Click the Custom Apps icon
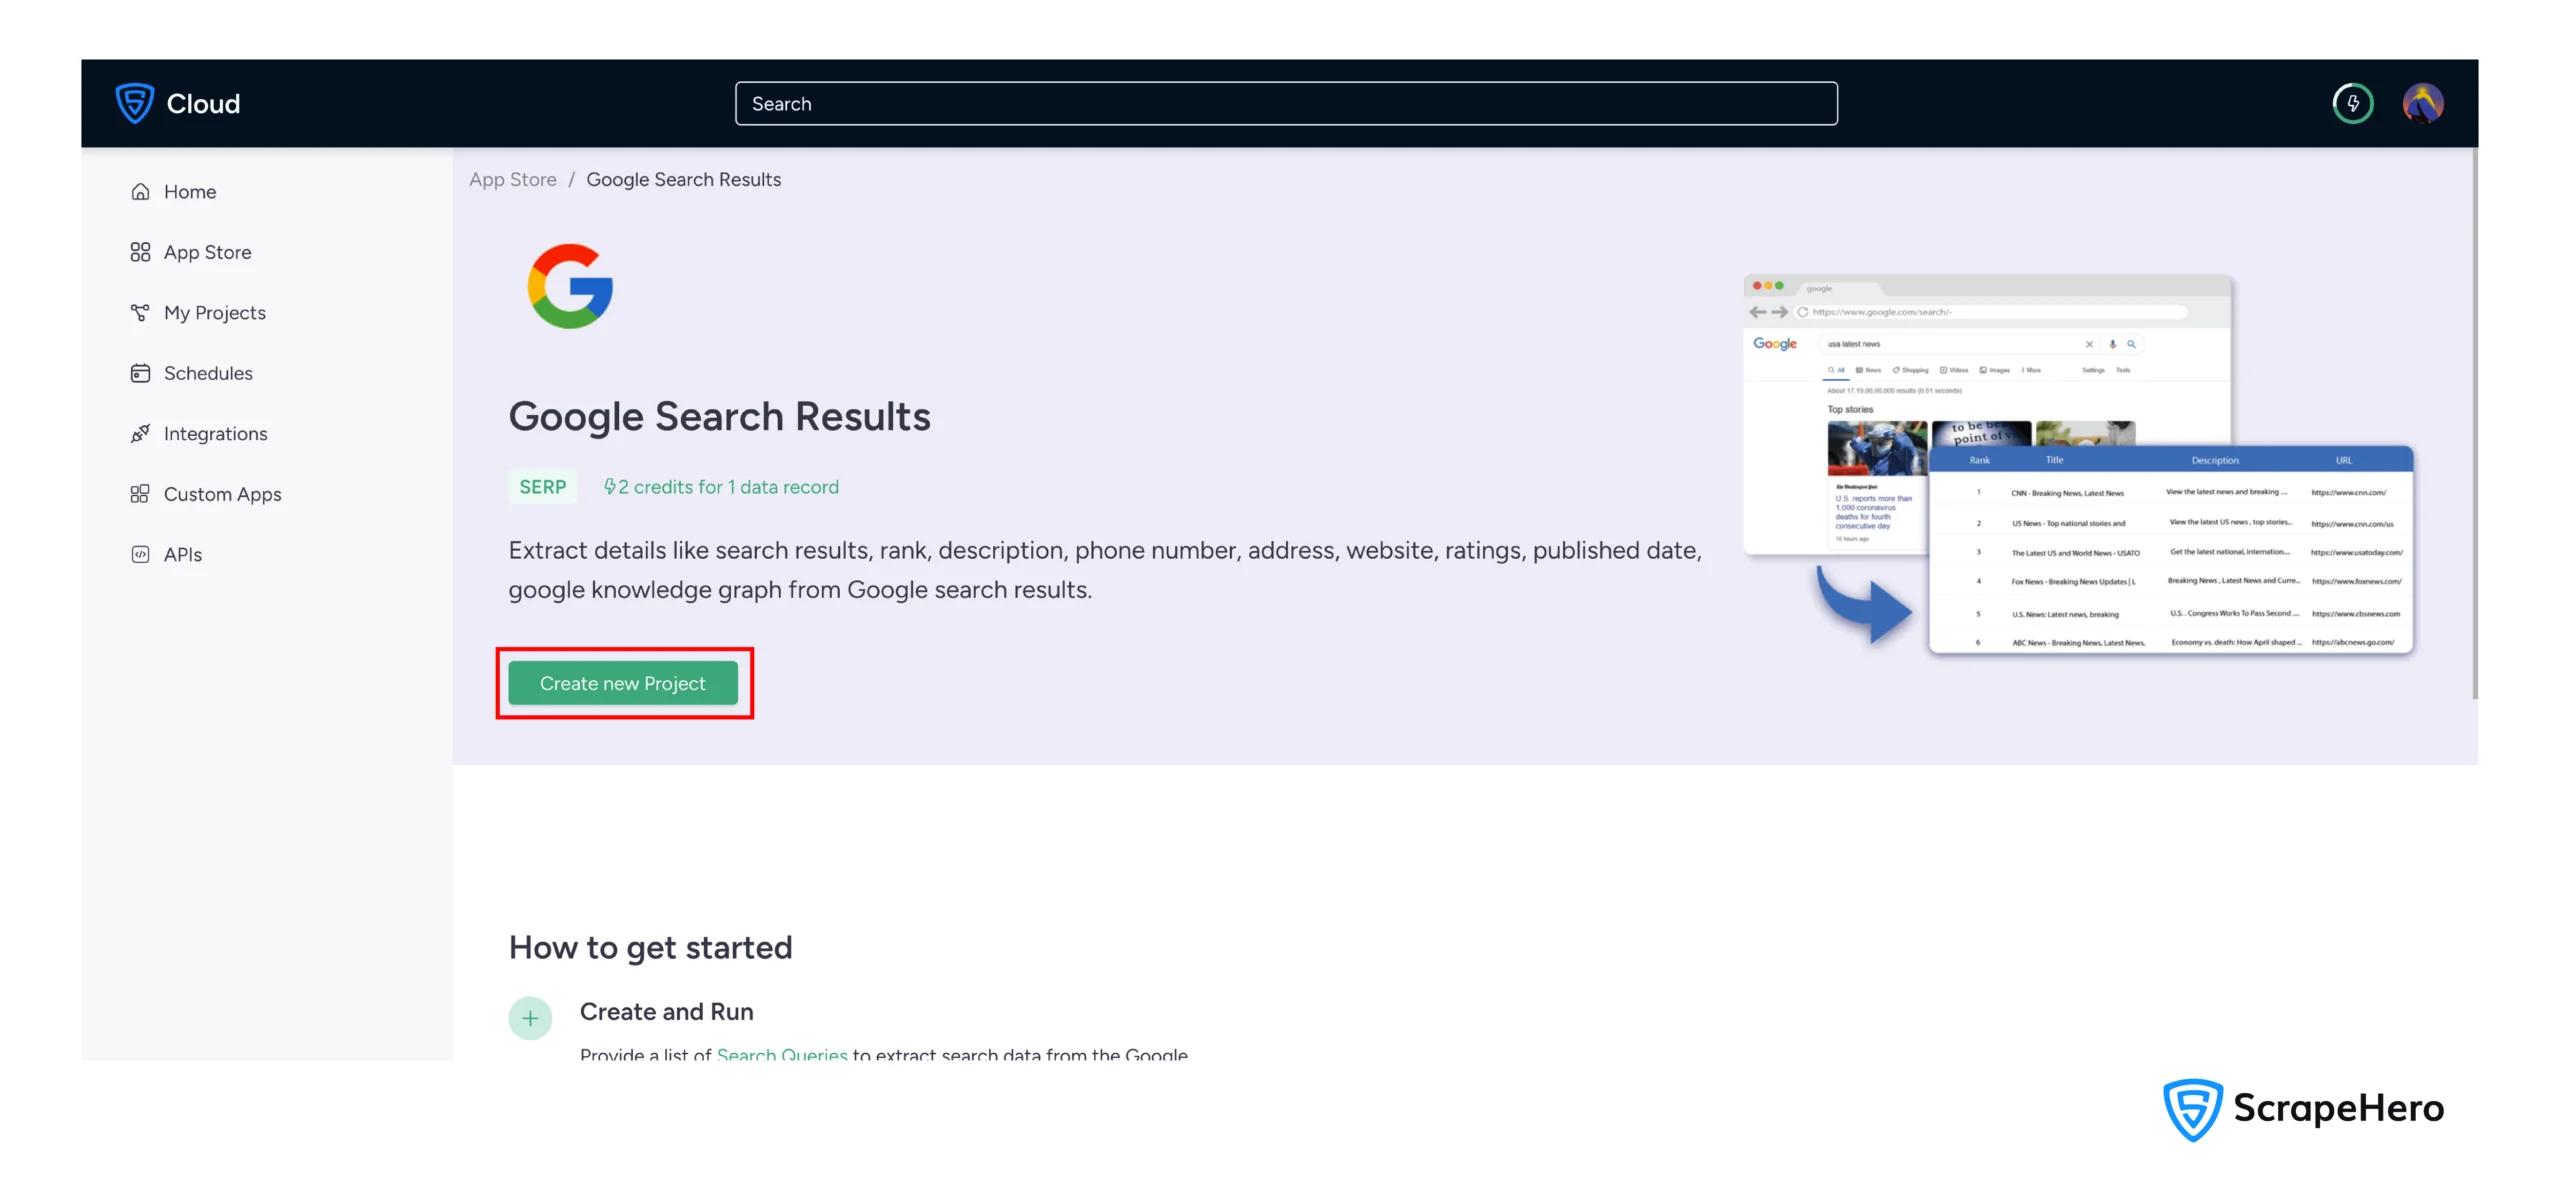This screenshot has height=1201, width=2560. [x=140, y=494]
